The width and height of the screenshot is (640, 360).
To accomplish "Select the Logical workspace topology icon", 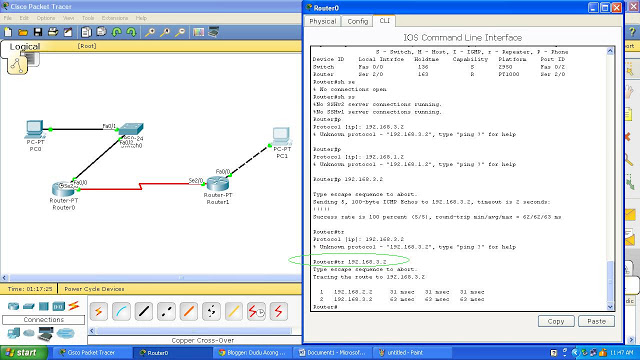I will [x=17, y=64].
